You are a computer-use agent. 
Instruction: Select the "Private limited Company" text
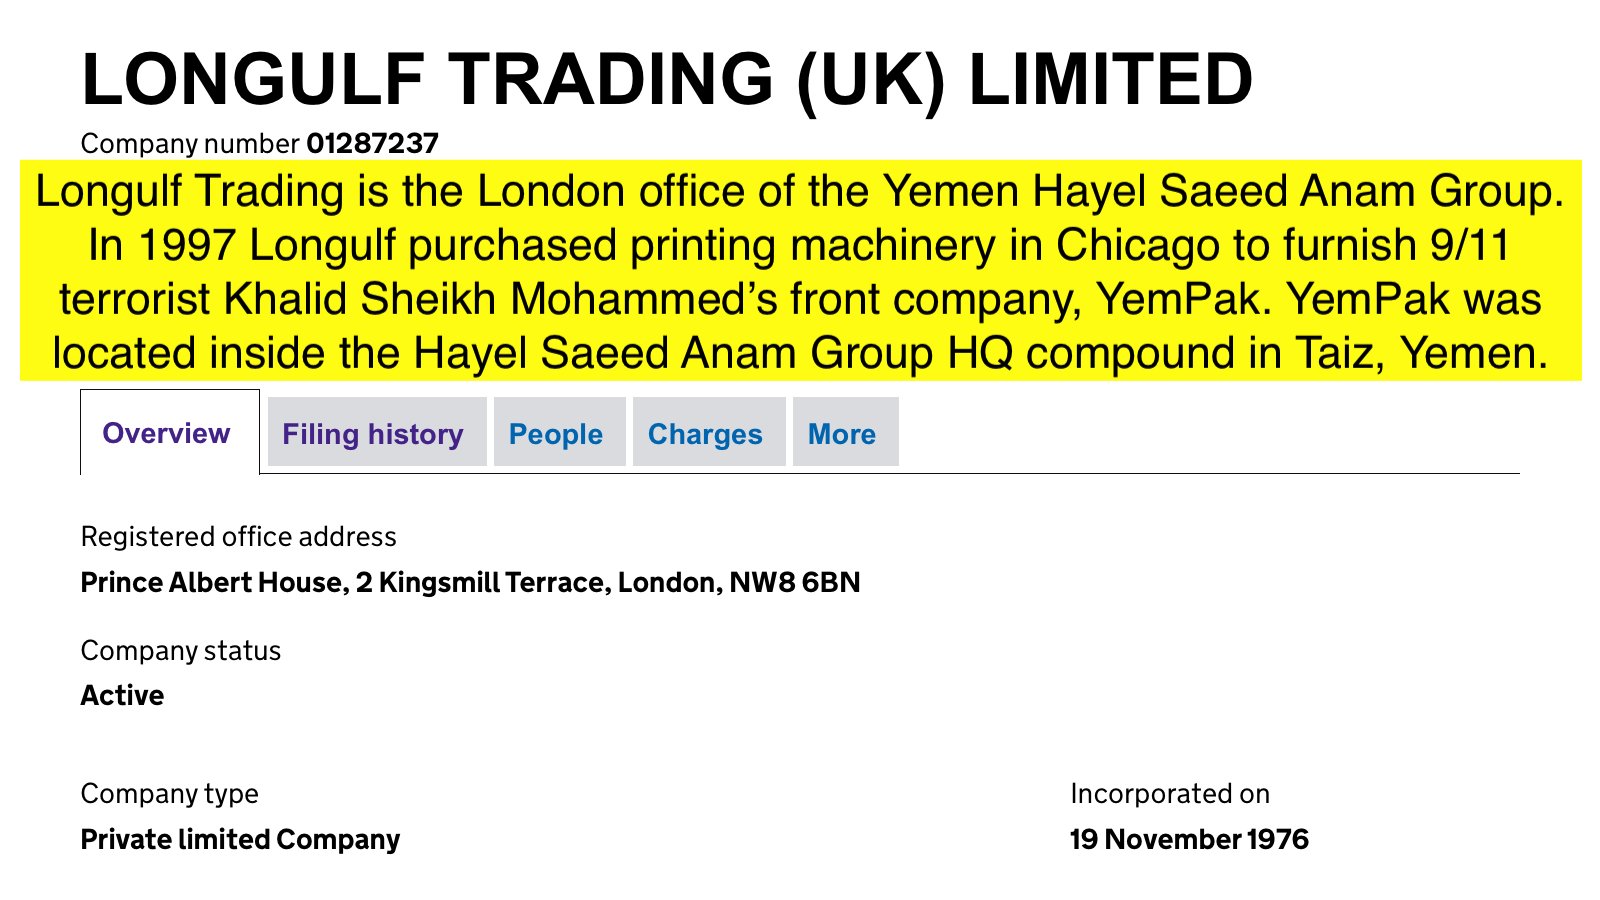point(240,839)
